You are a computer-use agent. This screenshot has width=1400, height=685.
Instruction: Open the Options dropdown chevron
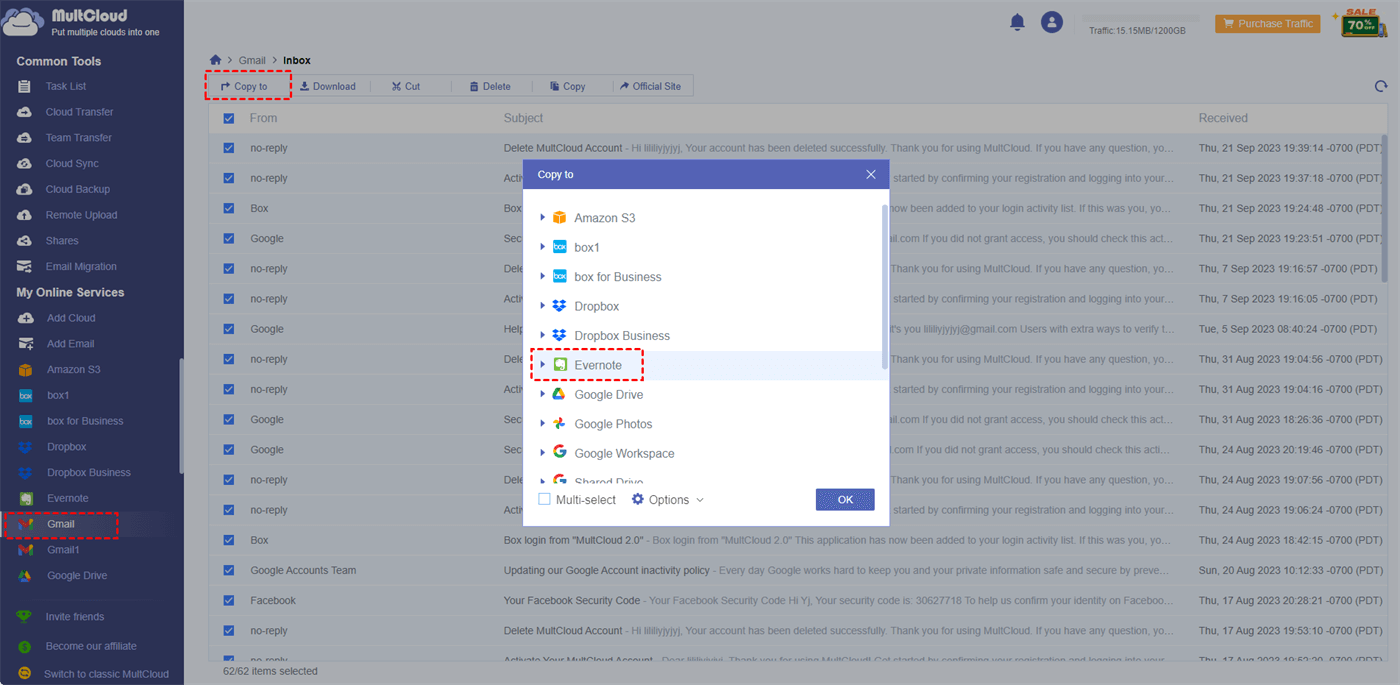[x=700, y=500]
